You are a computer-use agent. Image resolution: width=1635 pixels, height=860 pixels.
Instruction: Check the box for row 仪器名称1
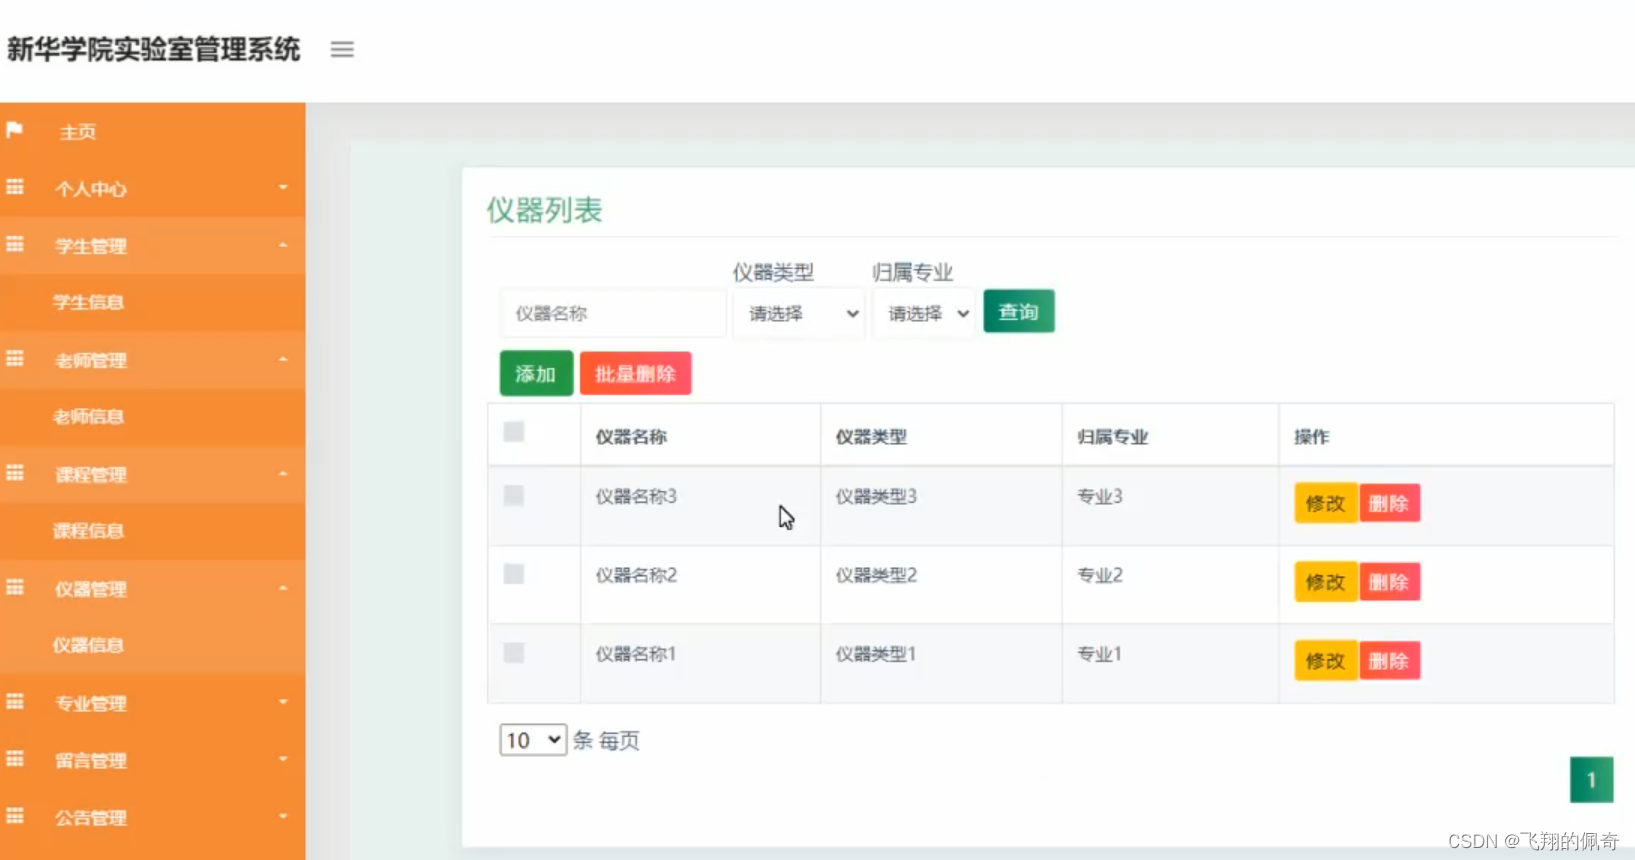click(514, 653)
